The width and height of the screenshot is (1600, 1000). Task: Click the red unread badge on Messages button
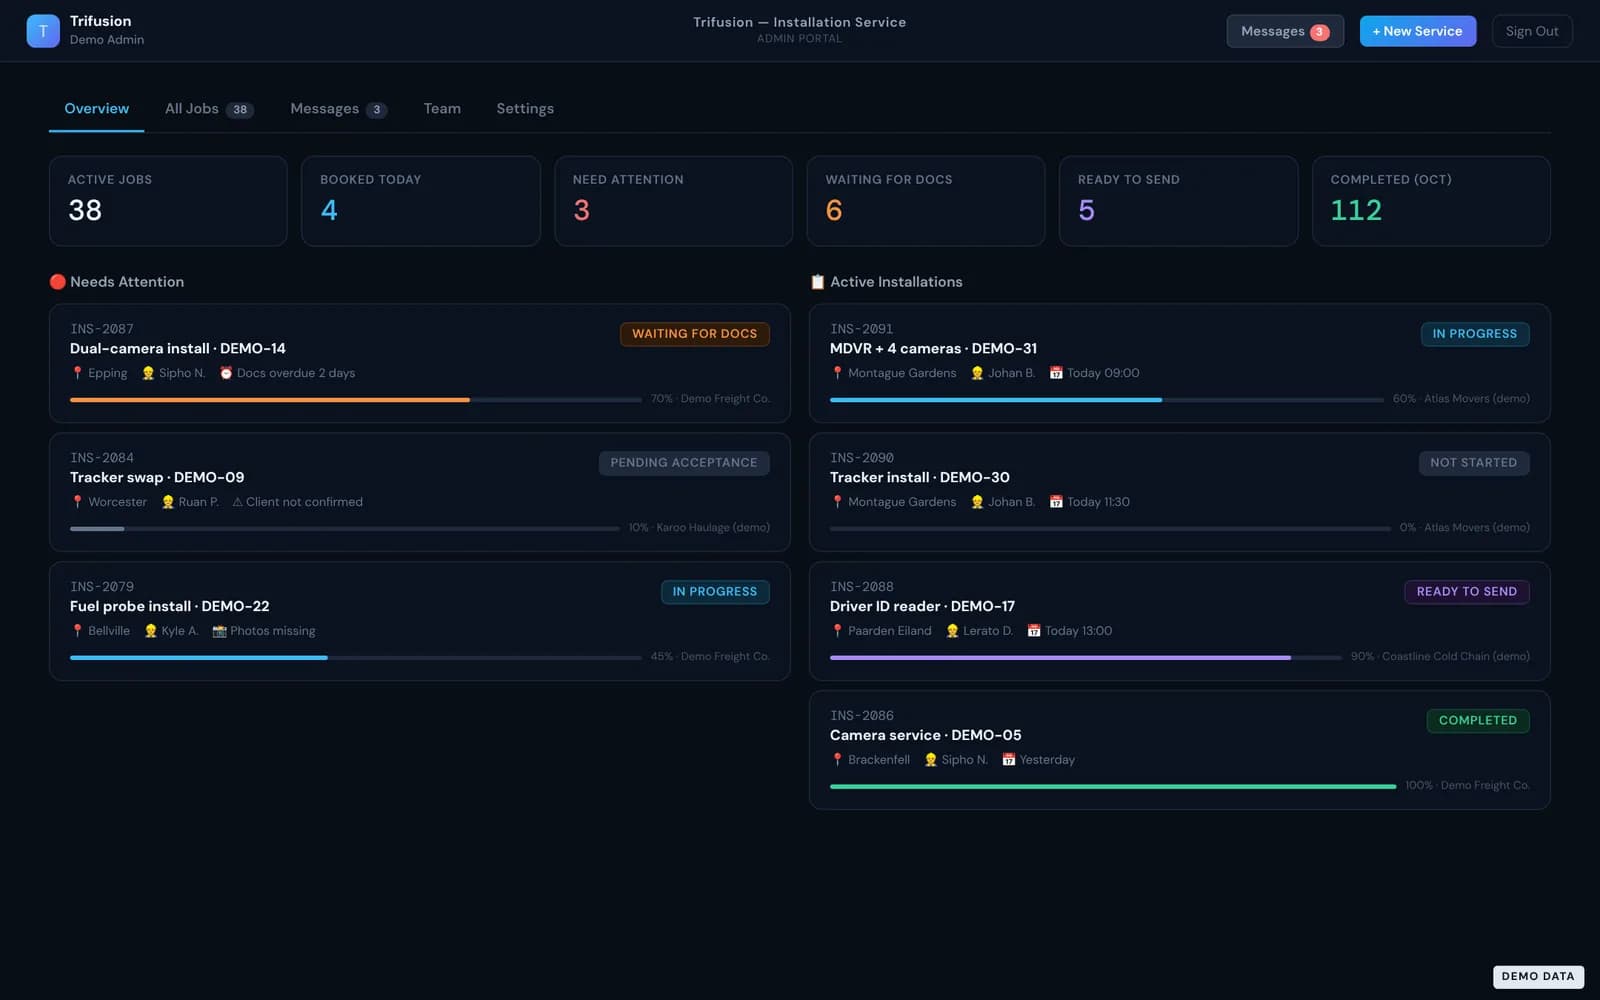pos(1320,32)
